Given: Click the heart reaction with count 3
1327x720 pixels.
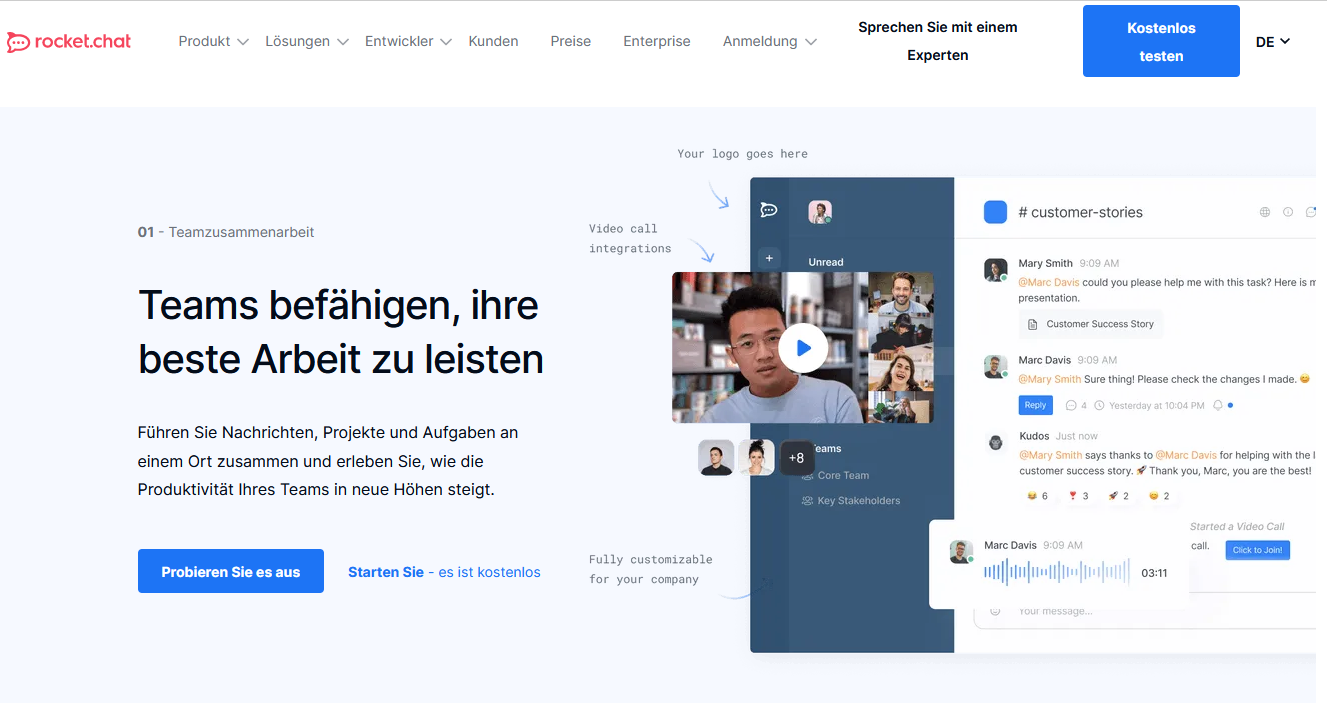Looking at the screenshot, I should point(1078,496).
